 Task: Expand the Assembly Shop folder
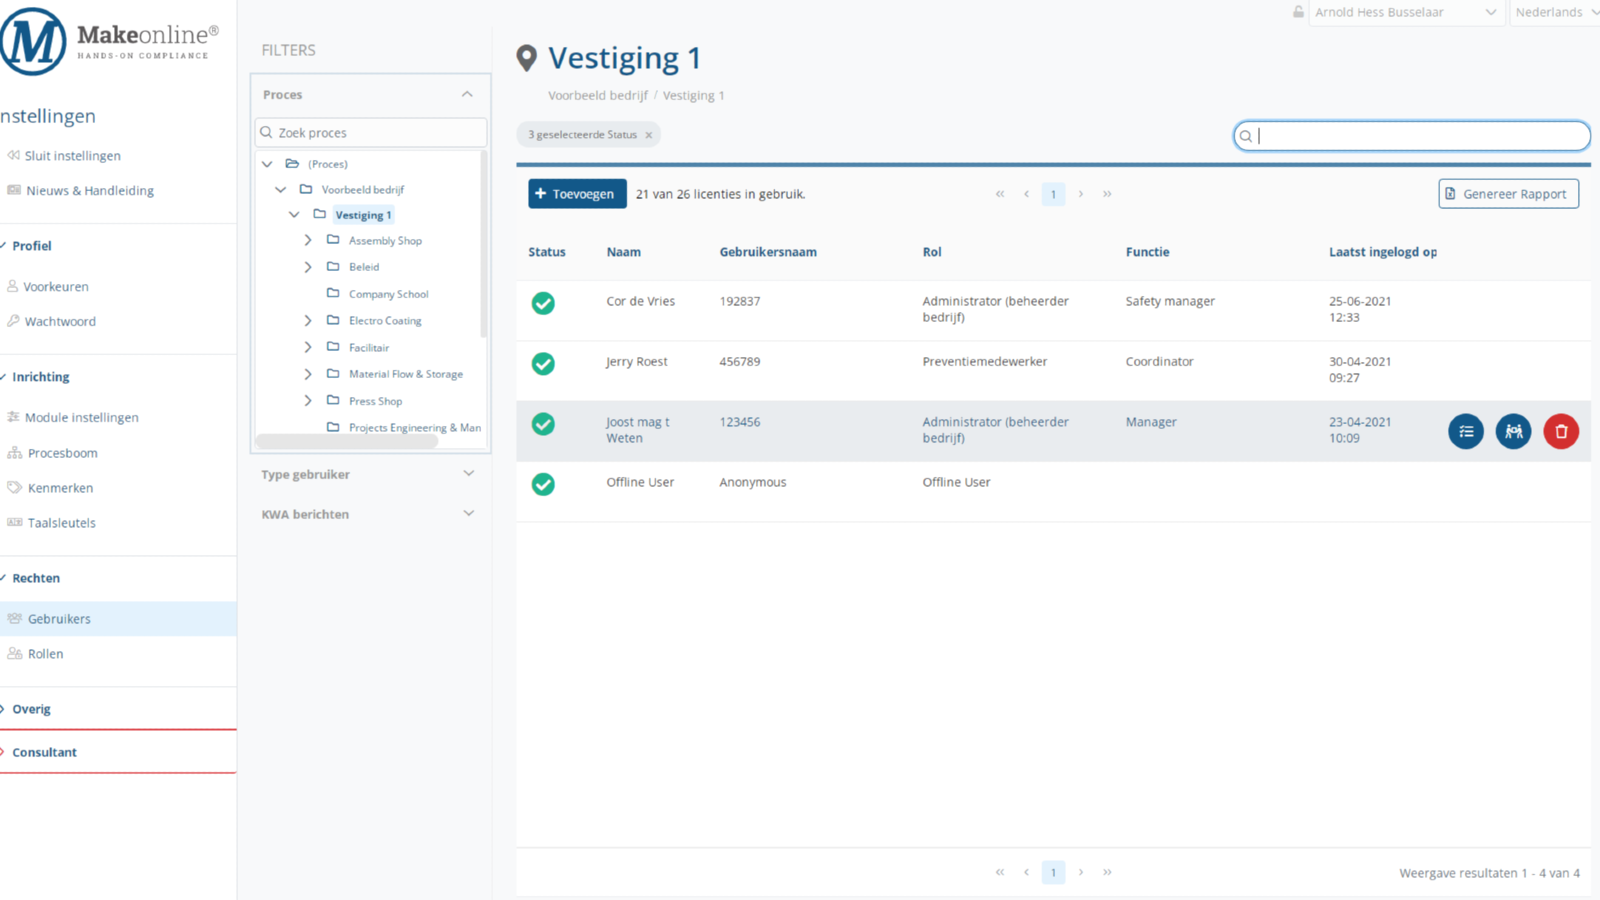308,241
